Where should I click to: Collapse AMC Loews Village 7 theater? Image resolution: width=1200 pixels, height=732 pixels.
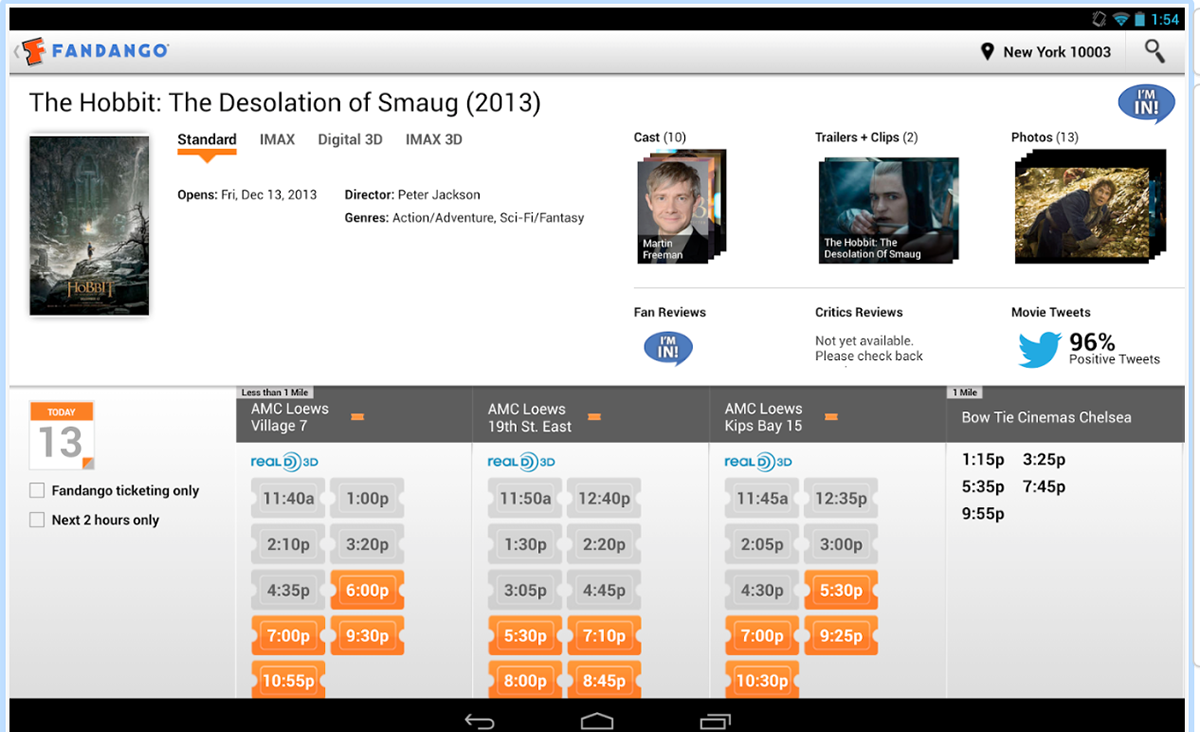(x=357, y=417)
